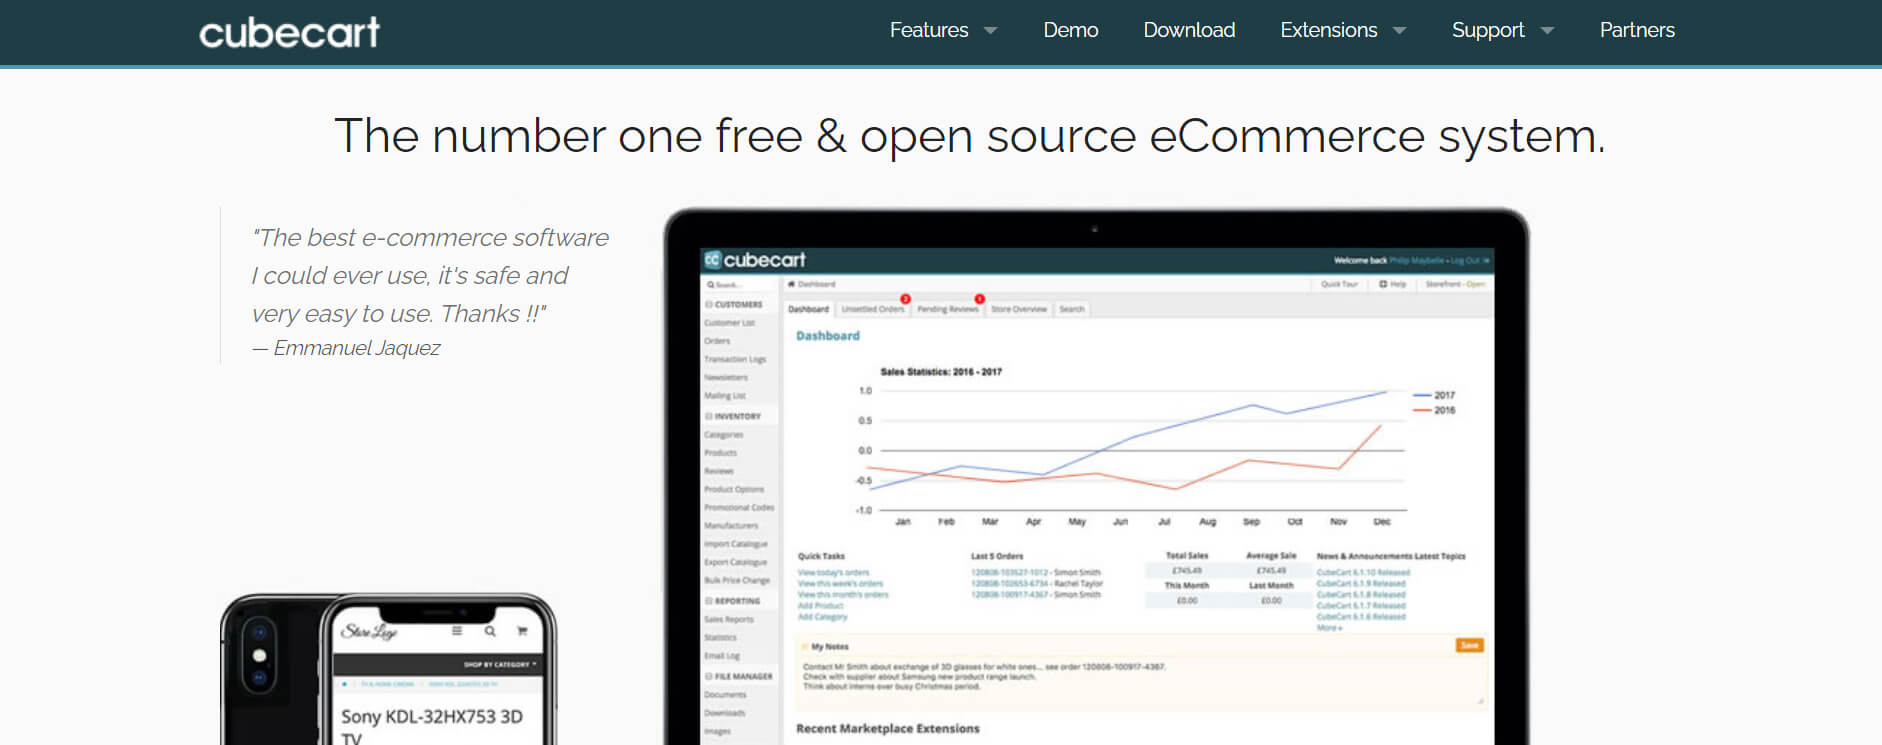Screen dimensions: 1882x745
Task: Open the Shop By Category dropdown on phone
Action: coord(500,664)
